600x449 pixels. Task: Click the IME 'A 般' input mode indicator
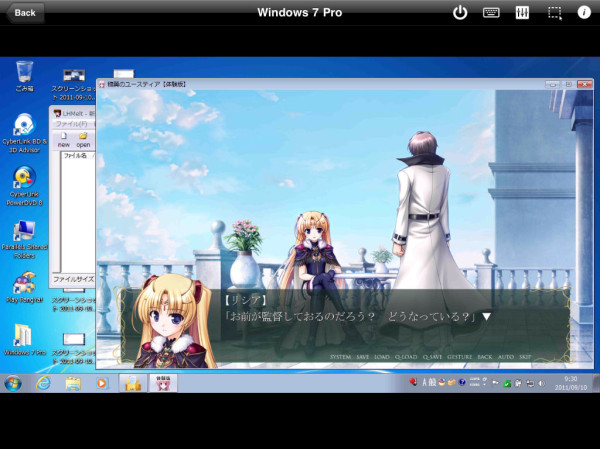[x=429, y=382]
